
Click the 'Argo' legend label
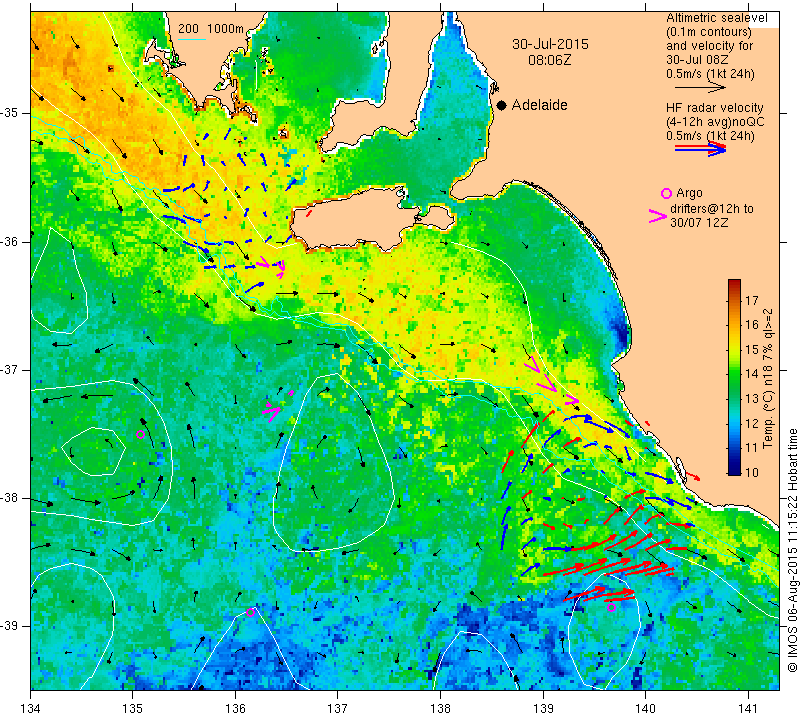point(689,193)
